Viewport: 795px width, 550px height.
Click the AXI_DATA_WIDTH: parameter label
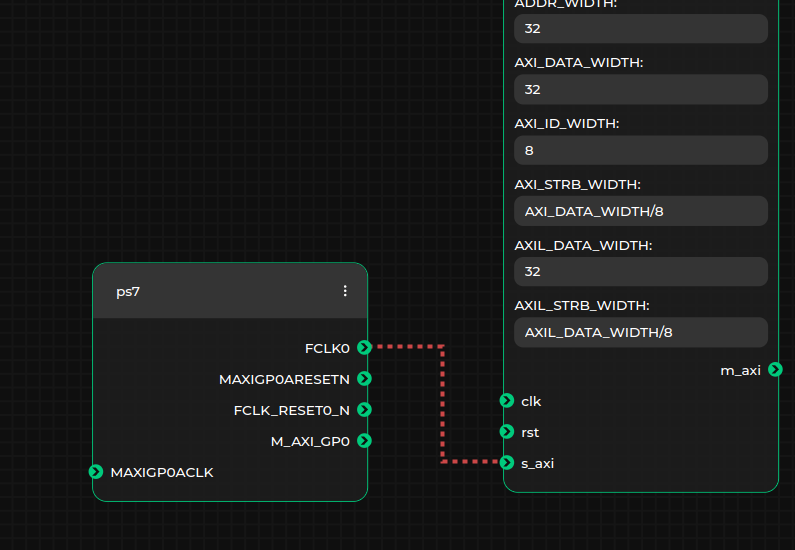pyautogui.click(x=579, y=62)
